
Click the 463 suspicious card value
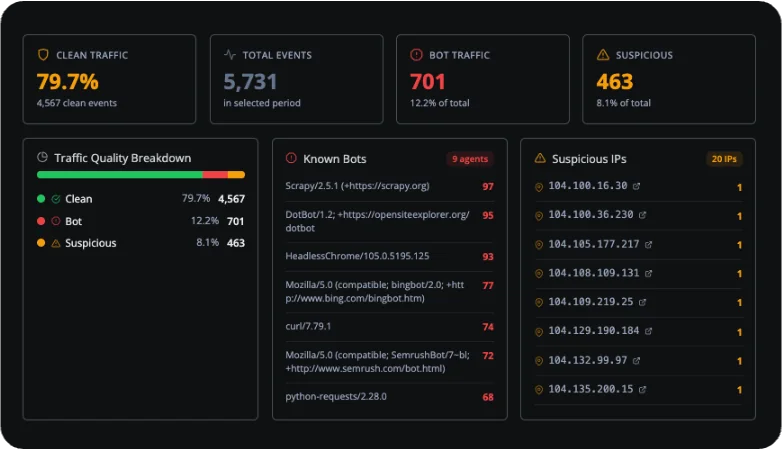pyautogui.click(x=614, y=82)
